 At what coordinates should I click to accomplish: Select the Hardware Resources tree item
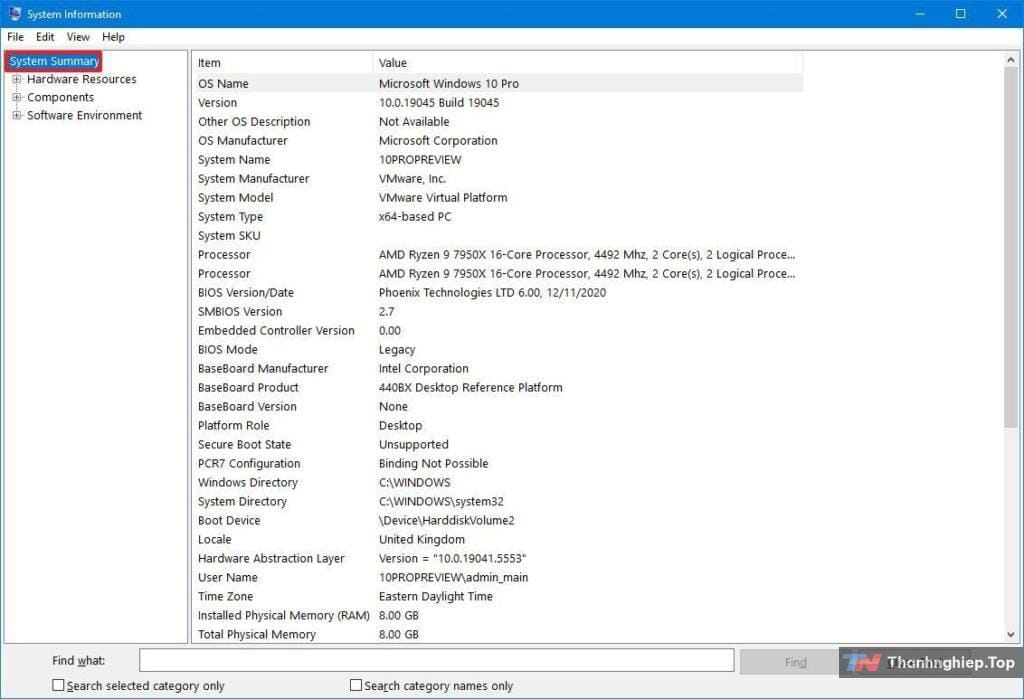(x=82, y=79)
